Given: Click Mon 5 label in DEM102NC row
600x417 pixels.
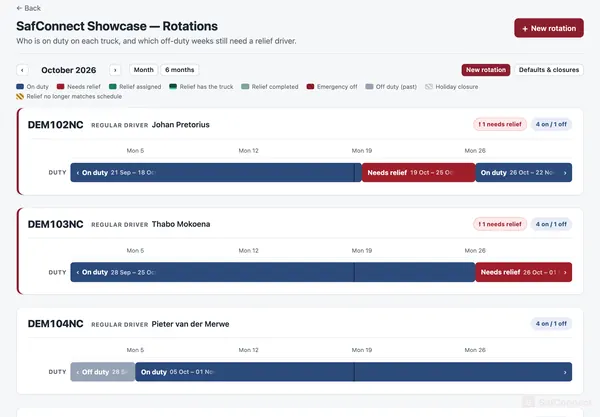Looking at the screenshot, I should click(135, 151).
